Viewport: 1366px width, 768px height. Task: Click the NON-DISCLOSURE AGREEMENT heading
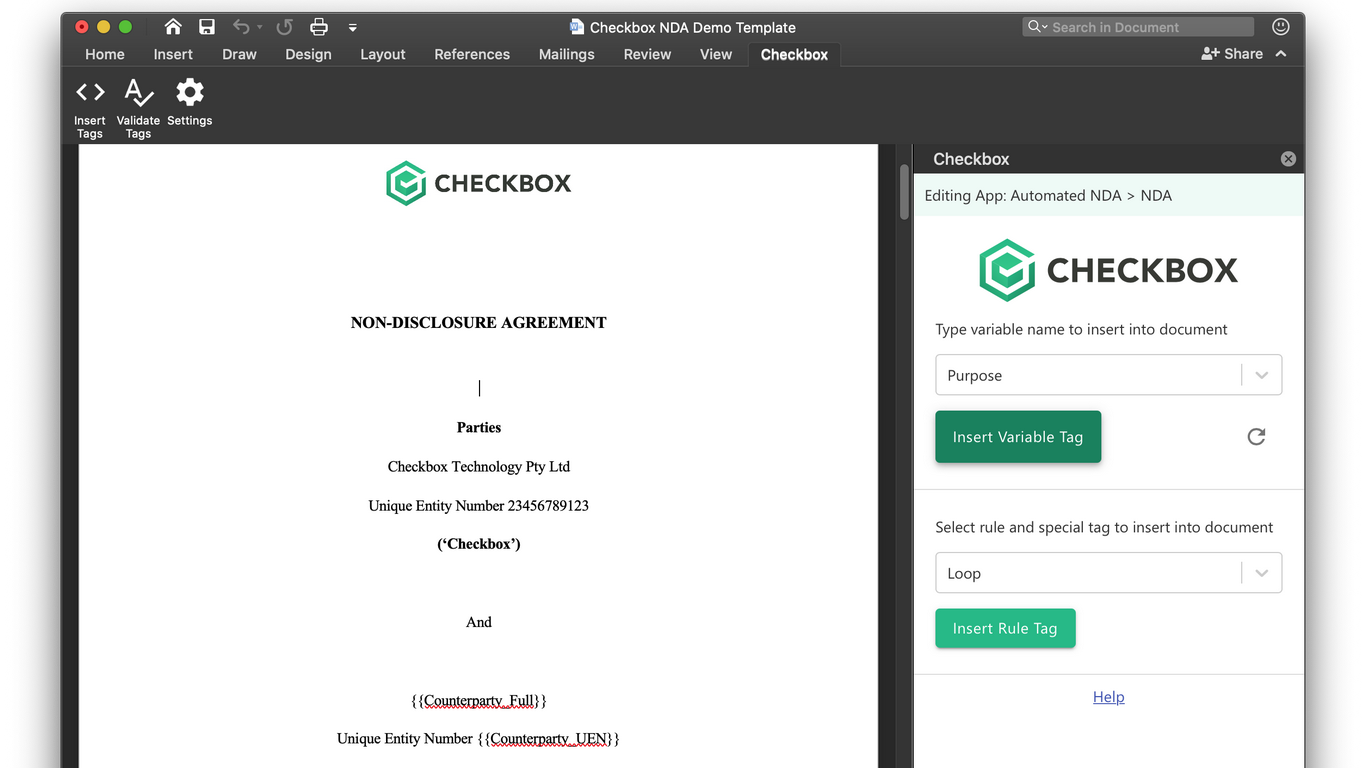[x=478, y=322]
